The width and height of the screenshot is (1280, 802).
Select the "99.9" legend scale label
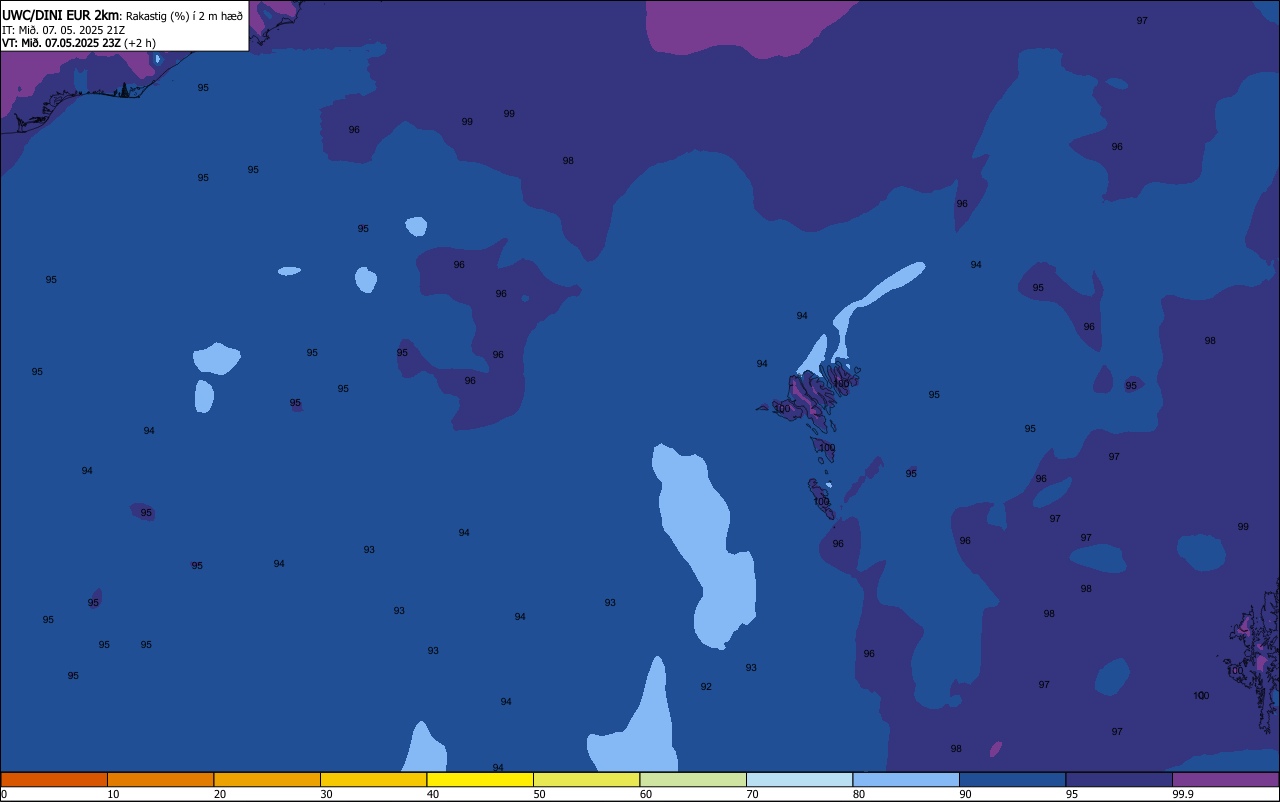click(1183, 794)
